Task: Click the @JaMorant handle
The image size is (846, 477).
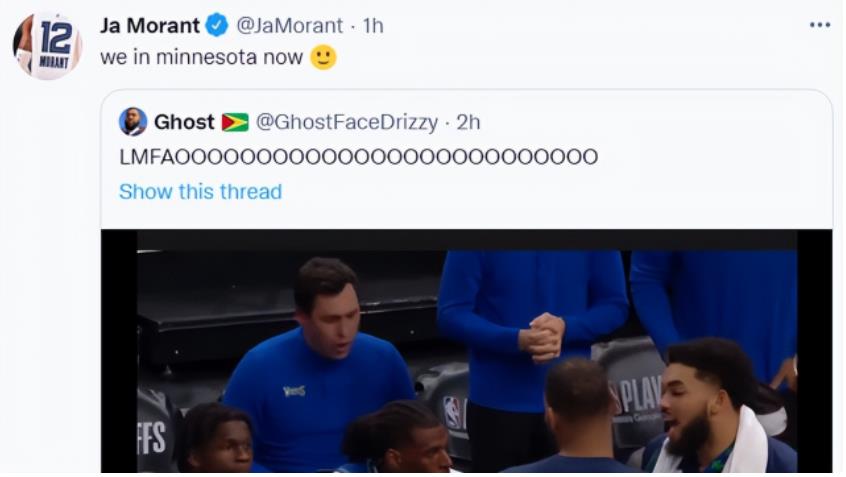Action: tap(289, 25)
